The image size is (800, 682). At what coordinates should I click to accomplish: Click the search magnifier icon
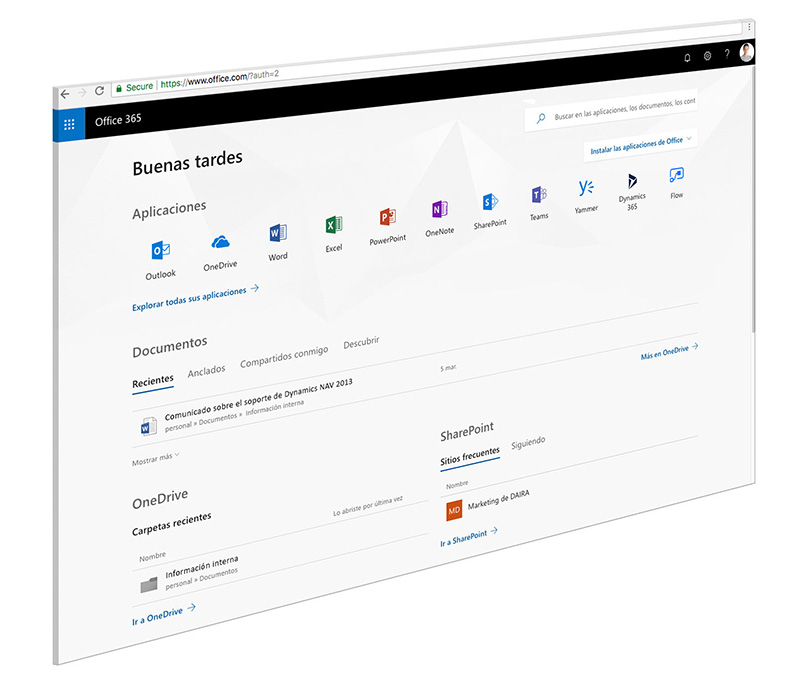coord(541,118)
